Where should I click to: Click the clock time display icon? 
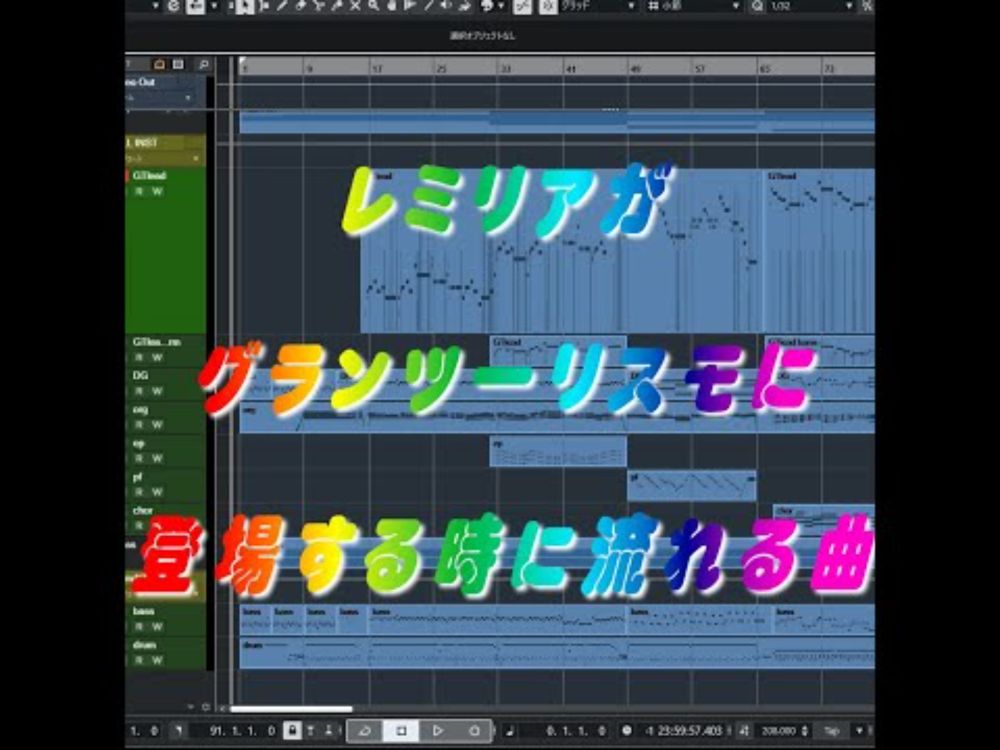(627, 731)
